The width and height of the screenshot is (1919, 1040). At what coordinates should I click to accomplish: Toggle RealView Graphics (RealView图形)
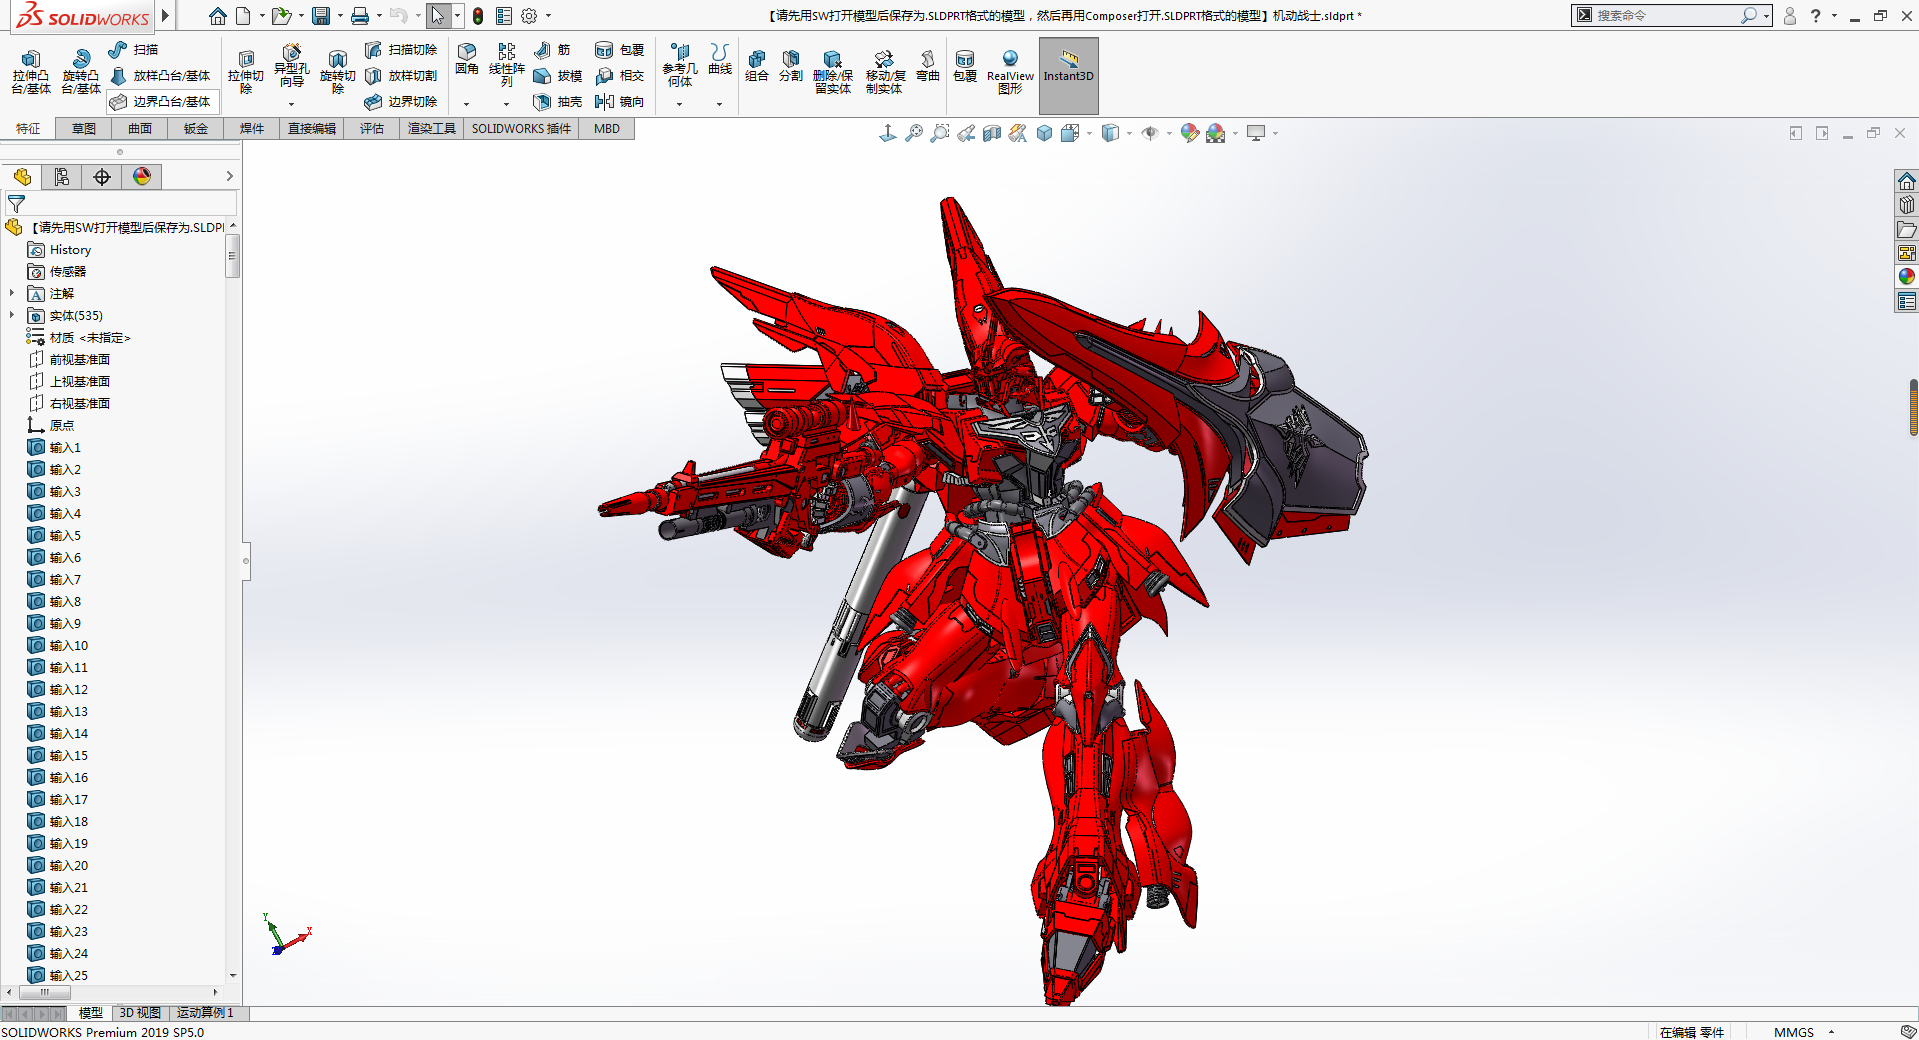(1010, 72)
